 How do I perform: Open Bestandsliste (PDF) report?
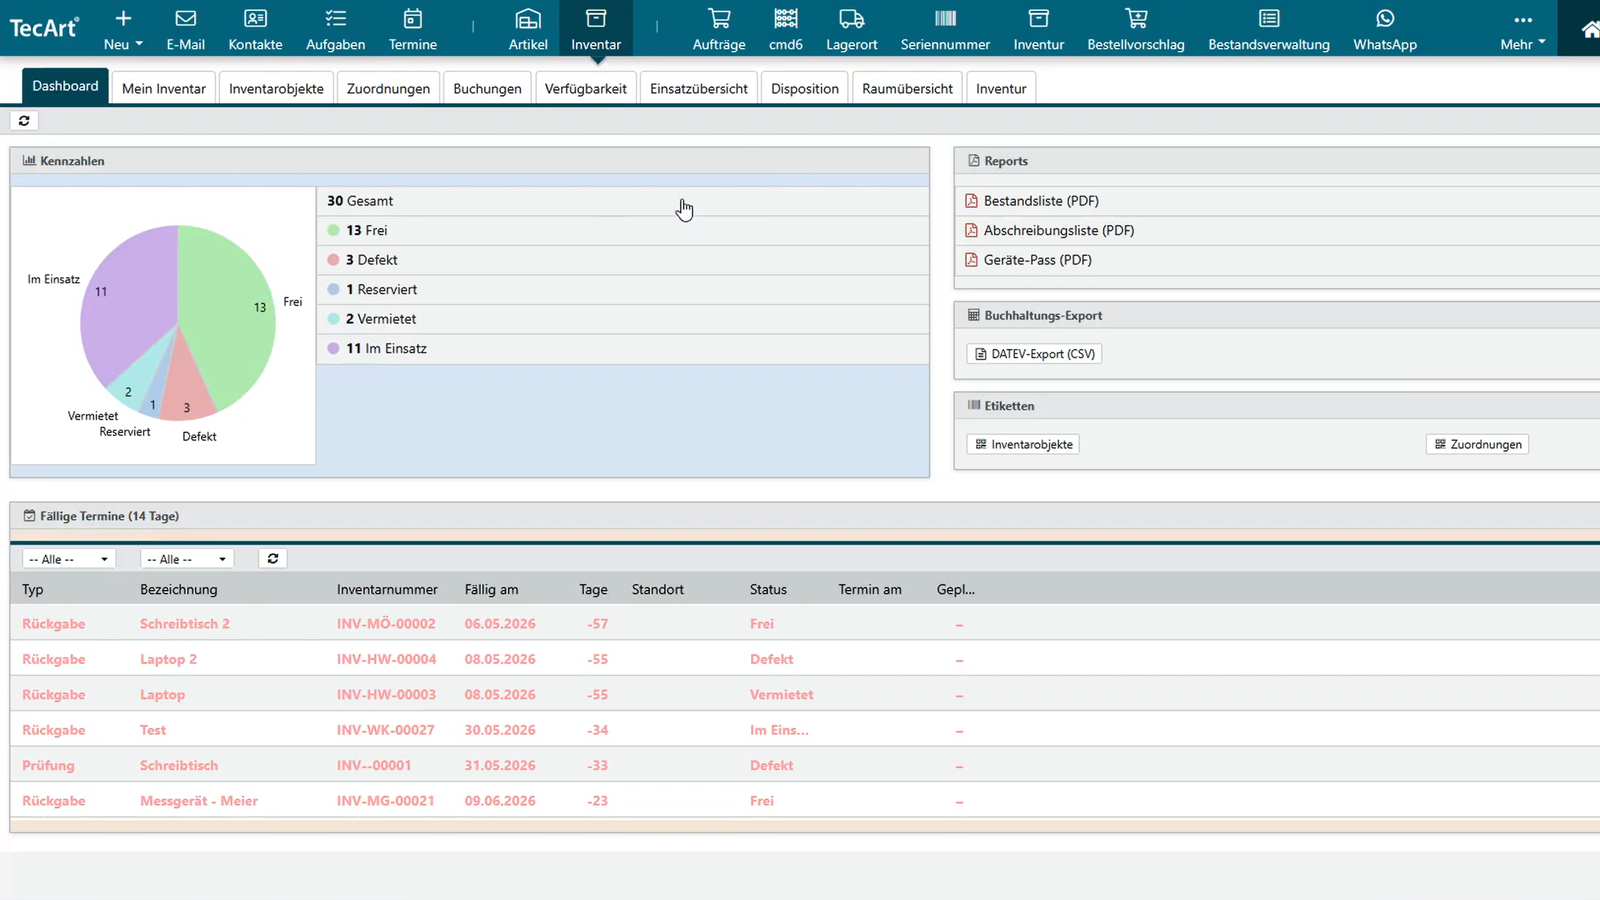coord(1041,201)
